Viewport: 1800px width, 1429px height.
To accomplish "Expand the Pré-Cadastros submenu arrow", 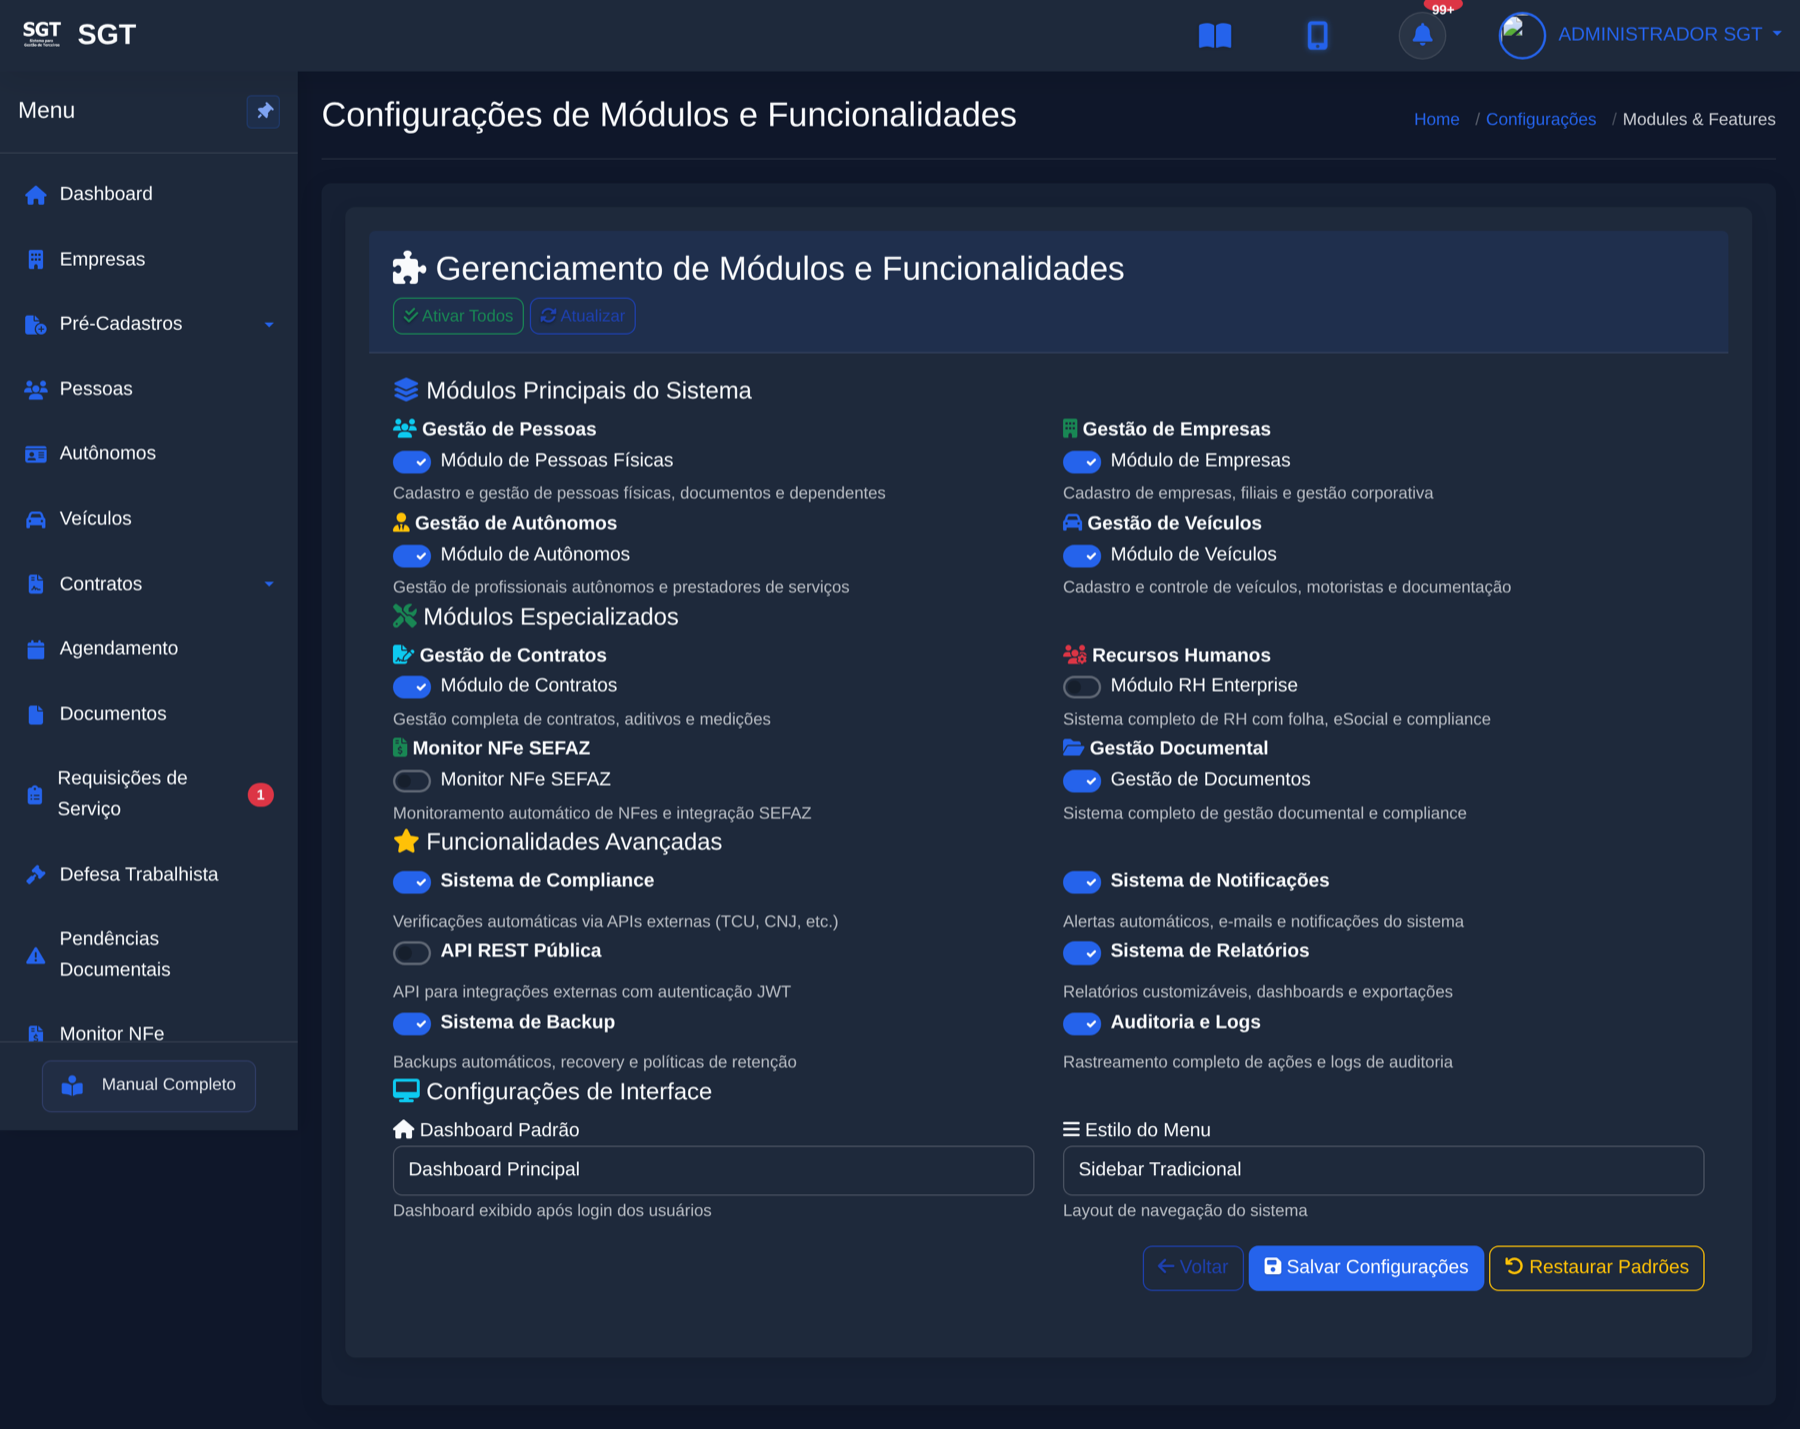I will pyautogui.click(x=269, y=324).
